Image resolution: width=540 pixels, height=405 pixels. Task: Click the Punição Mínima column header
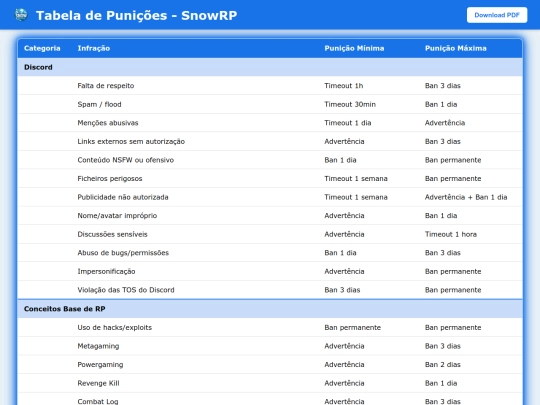[354, 48]
